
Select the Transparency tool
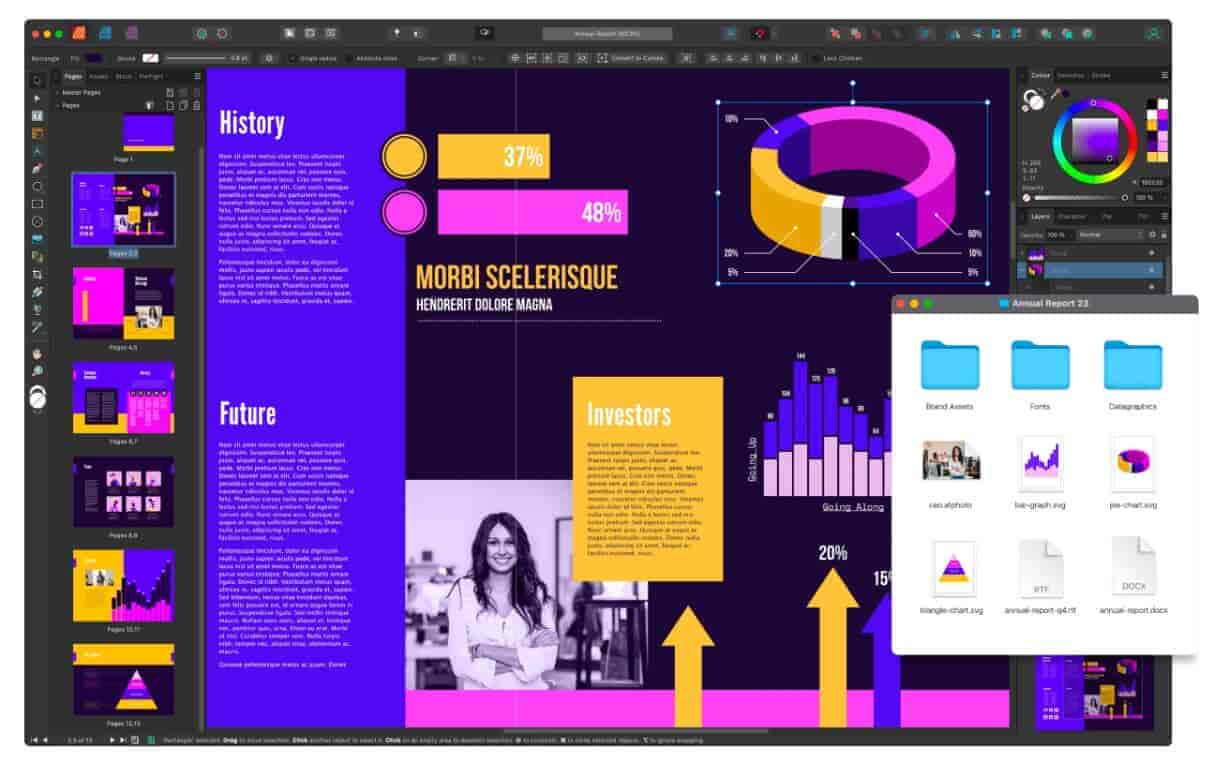(x=37, y=309)
